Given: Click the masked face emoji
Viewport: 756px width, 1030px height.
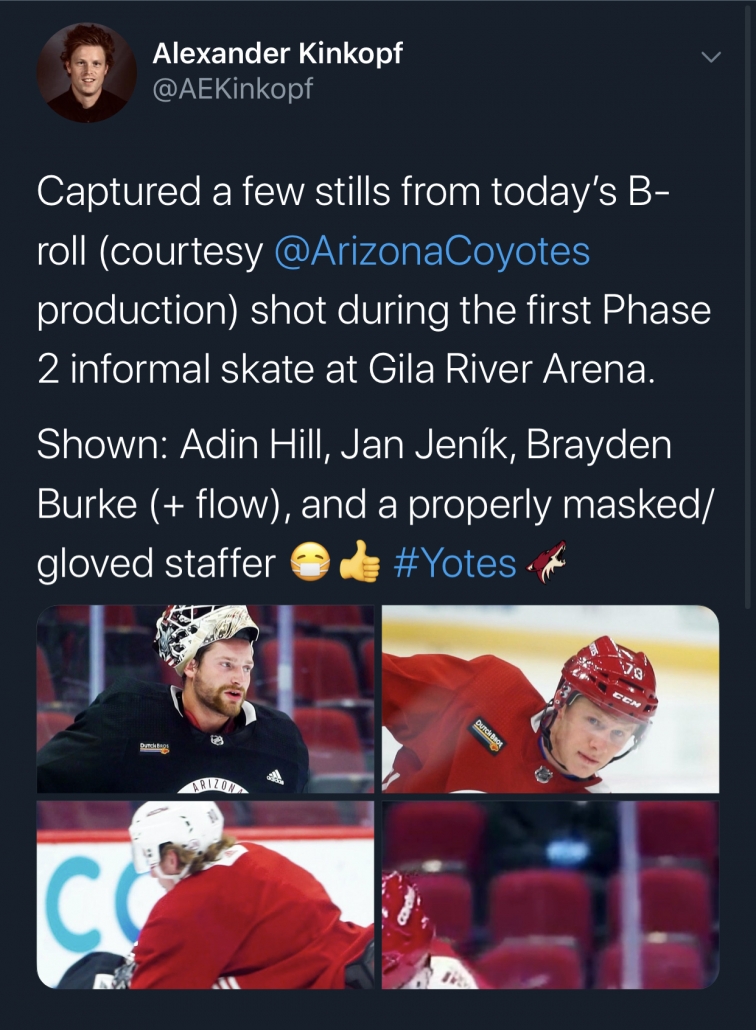Looking at the screenshot, I should coord(310,563).
